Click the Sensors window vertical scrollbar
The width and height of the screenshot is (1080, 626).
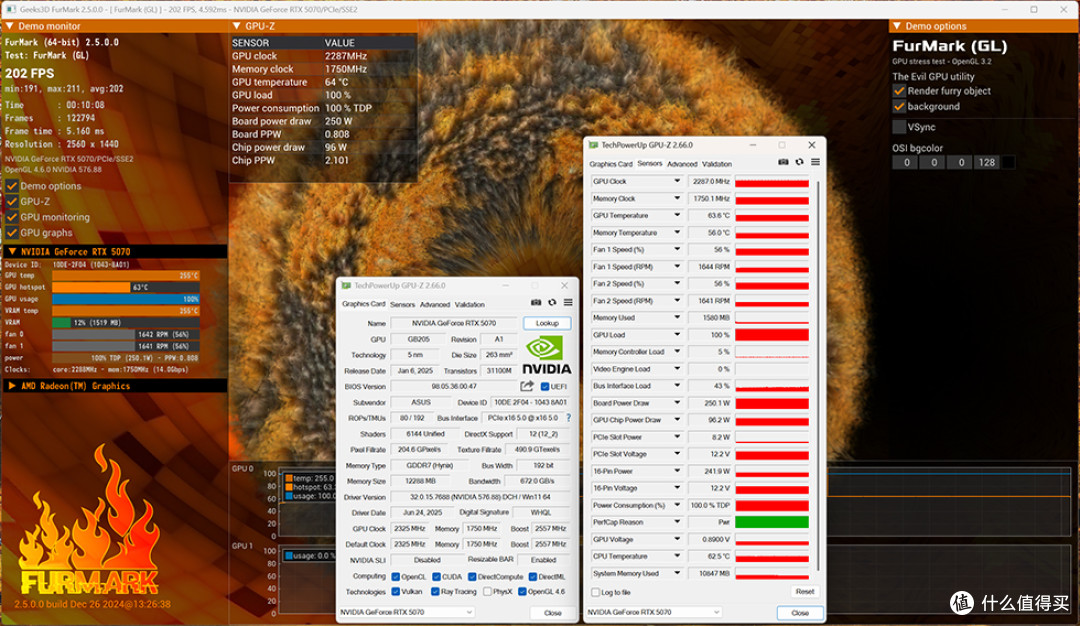818,375
